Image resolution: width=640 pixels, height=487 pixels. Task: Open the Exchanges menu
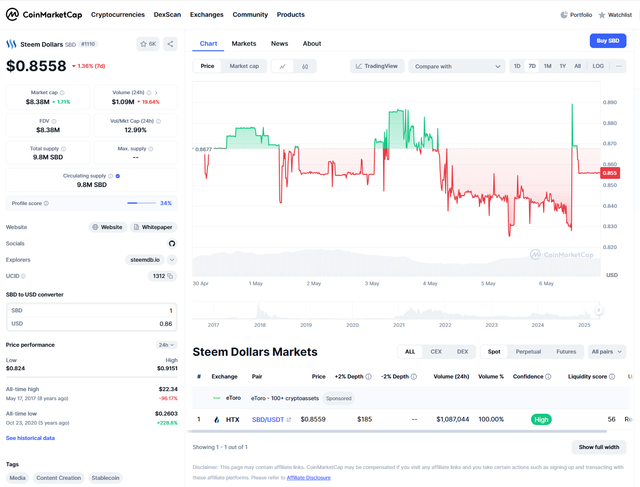[207, 15]
